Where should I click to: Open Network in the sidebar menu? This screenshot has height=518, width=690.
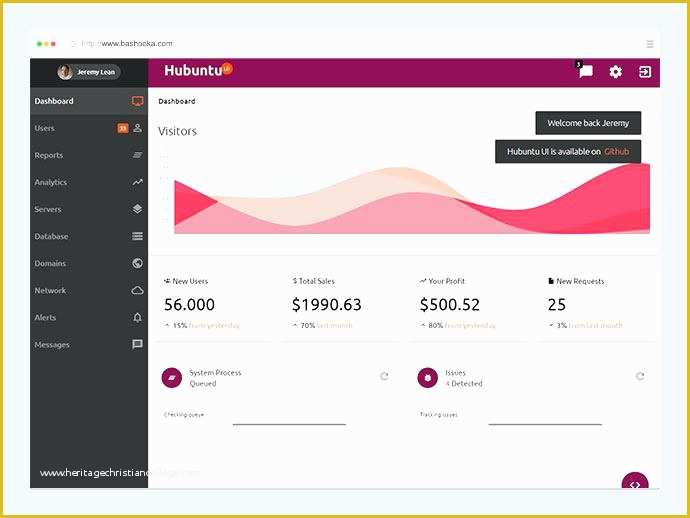tap(89, 290)
